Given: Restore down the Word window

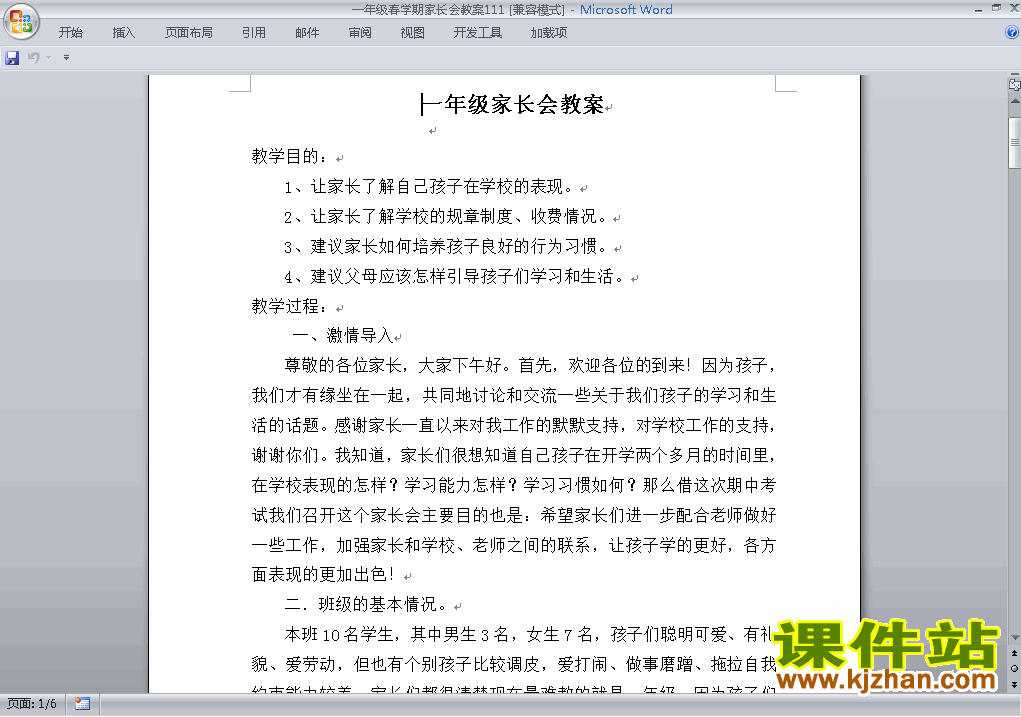Looking at the screenshot, I should point(996,8).
